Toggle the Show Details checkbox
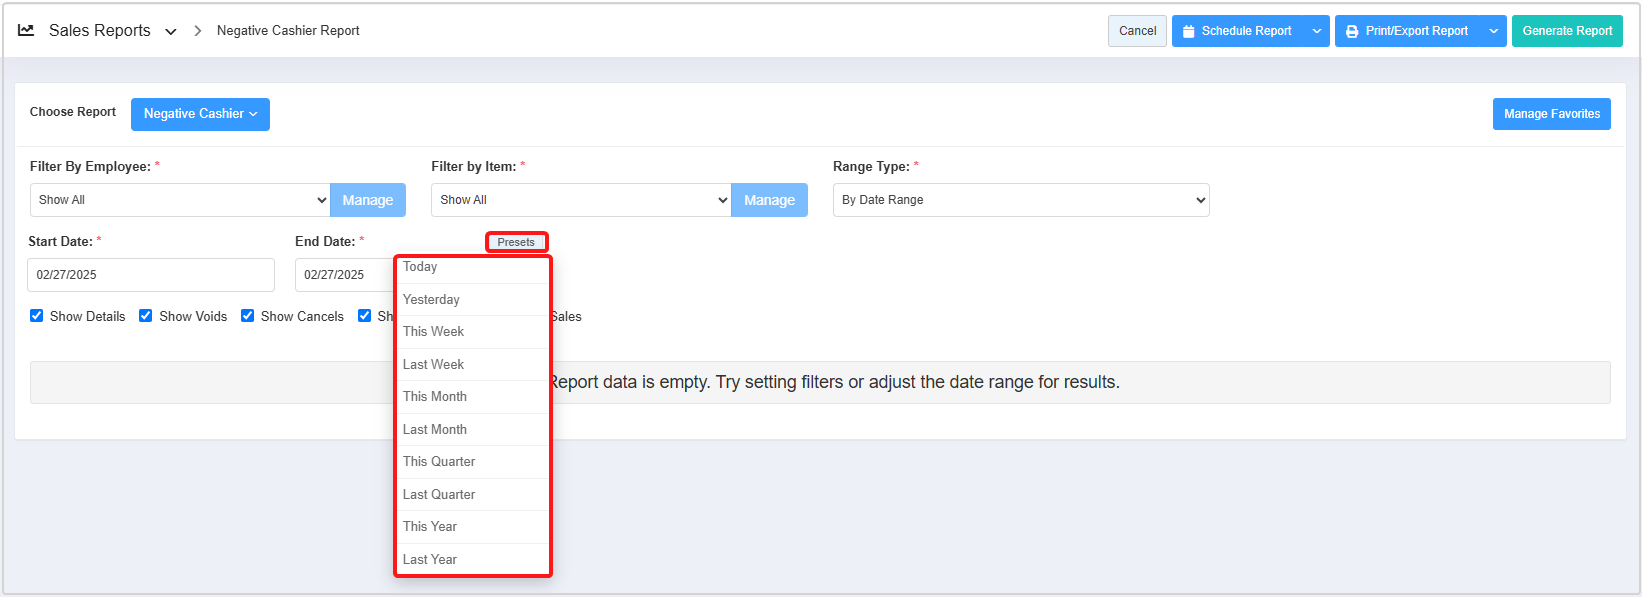The width and height of the screenshot is (1642, 597). [37, 316]
